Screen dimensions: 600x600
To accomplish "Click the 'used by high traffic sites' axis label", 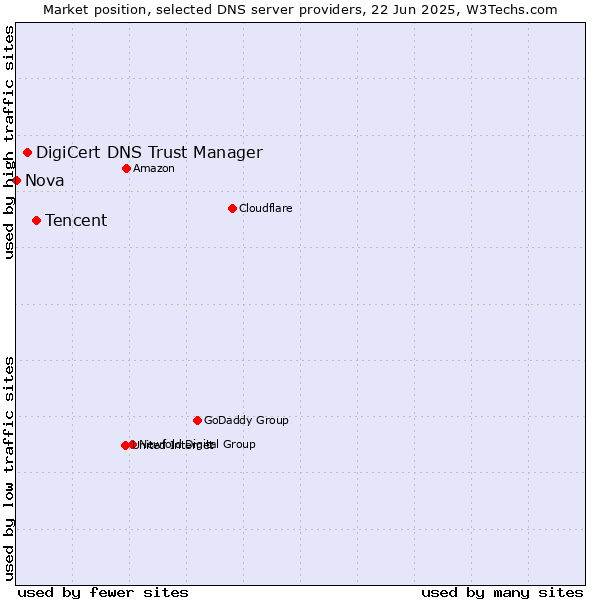I will (8, 142).
